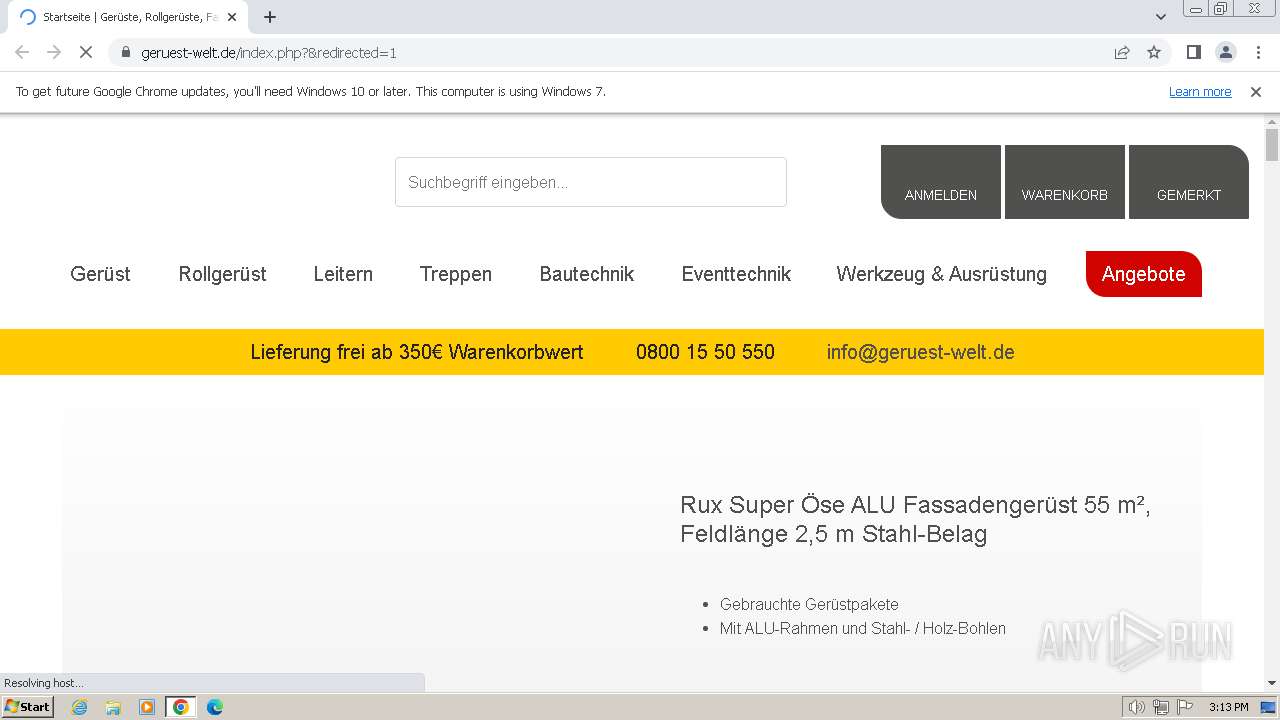Image resolution: width=1280 pixels, height=720 pixels.
Task: Open File Explorer from taskbar
Action: pos(113,707)
